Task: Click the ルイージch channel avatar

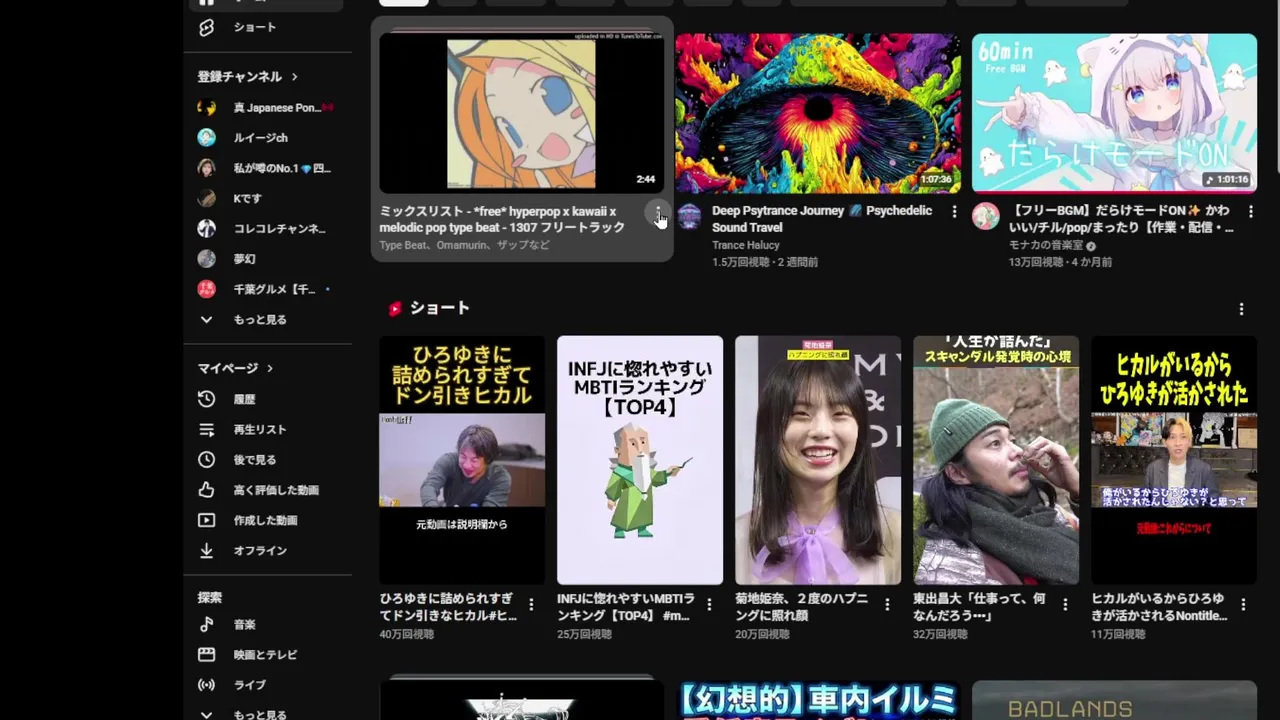Action: pyautogui.click(x=206, y=137)
